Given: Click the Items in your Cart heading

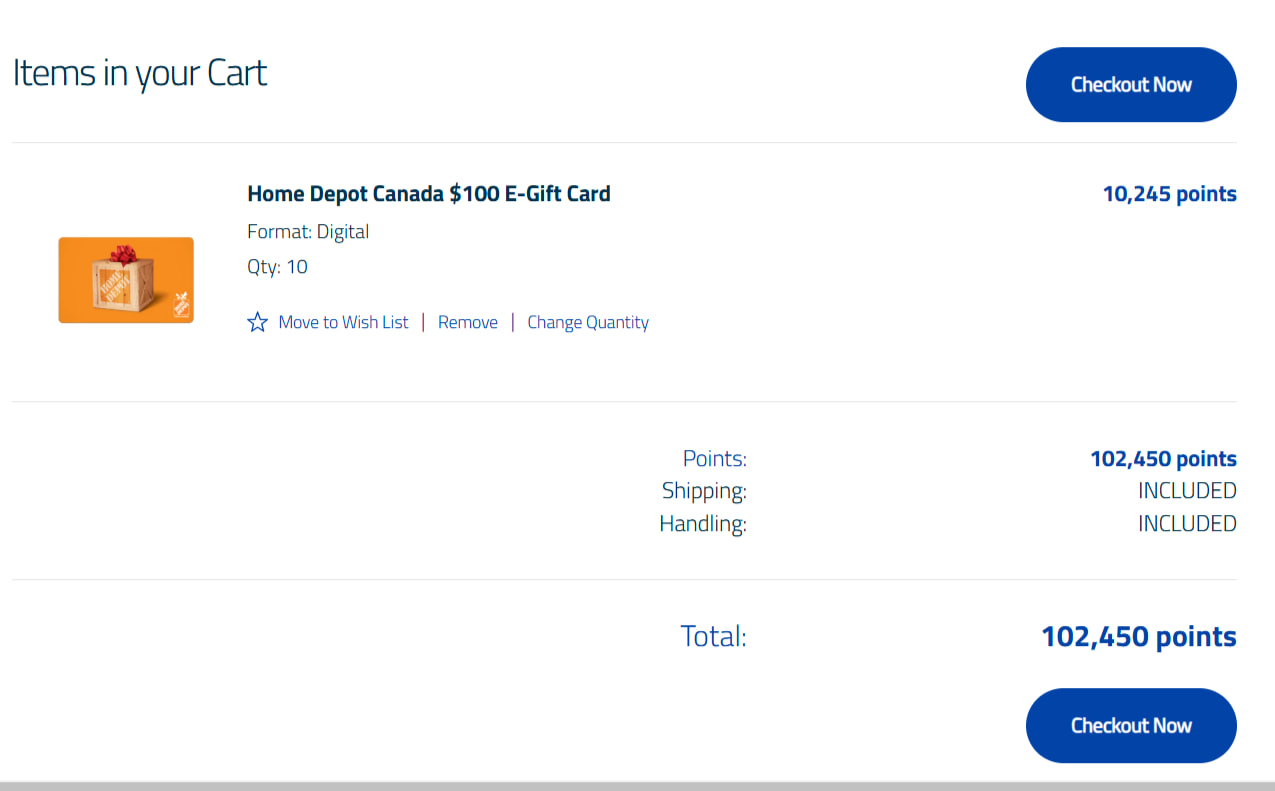Looking at the screenshot, I should tap(140, 73).
